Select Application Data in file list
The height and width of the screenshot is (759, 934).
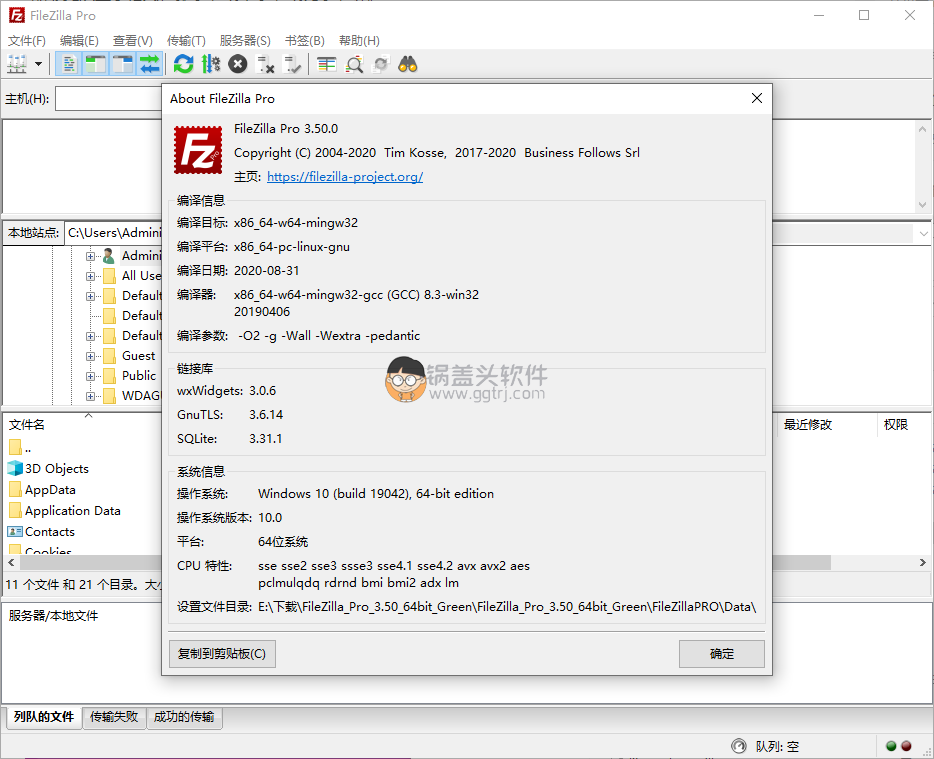tap(72, 511)
